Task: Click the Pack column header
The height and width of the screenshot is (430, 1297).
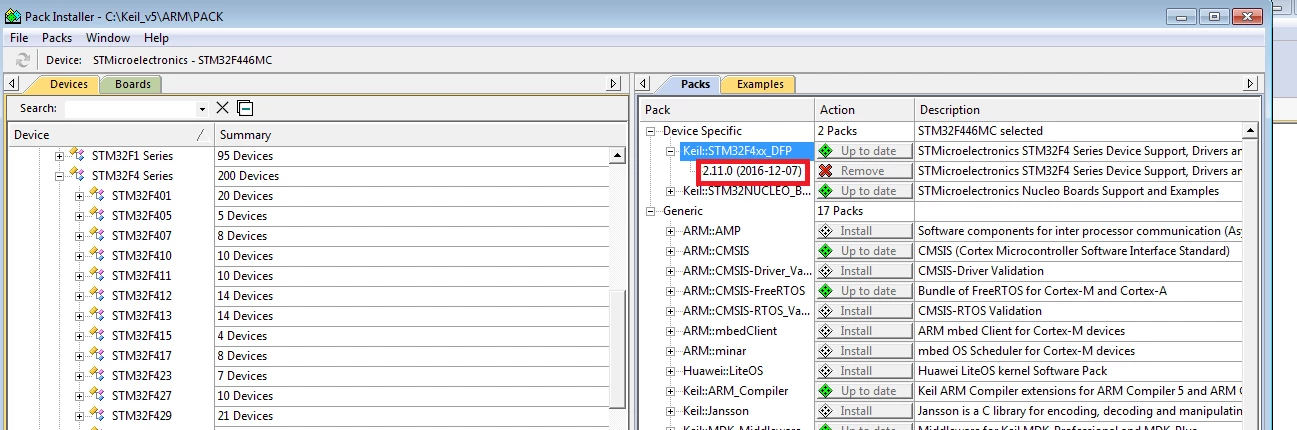Action: pyautogui.click(x=726, y=110)
